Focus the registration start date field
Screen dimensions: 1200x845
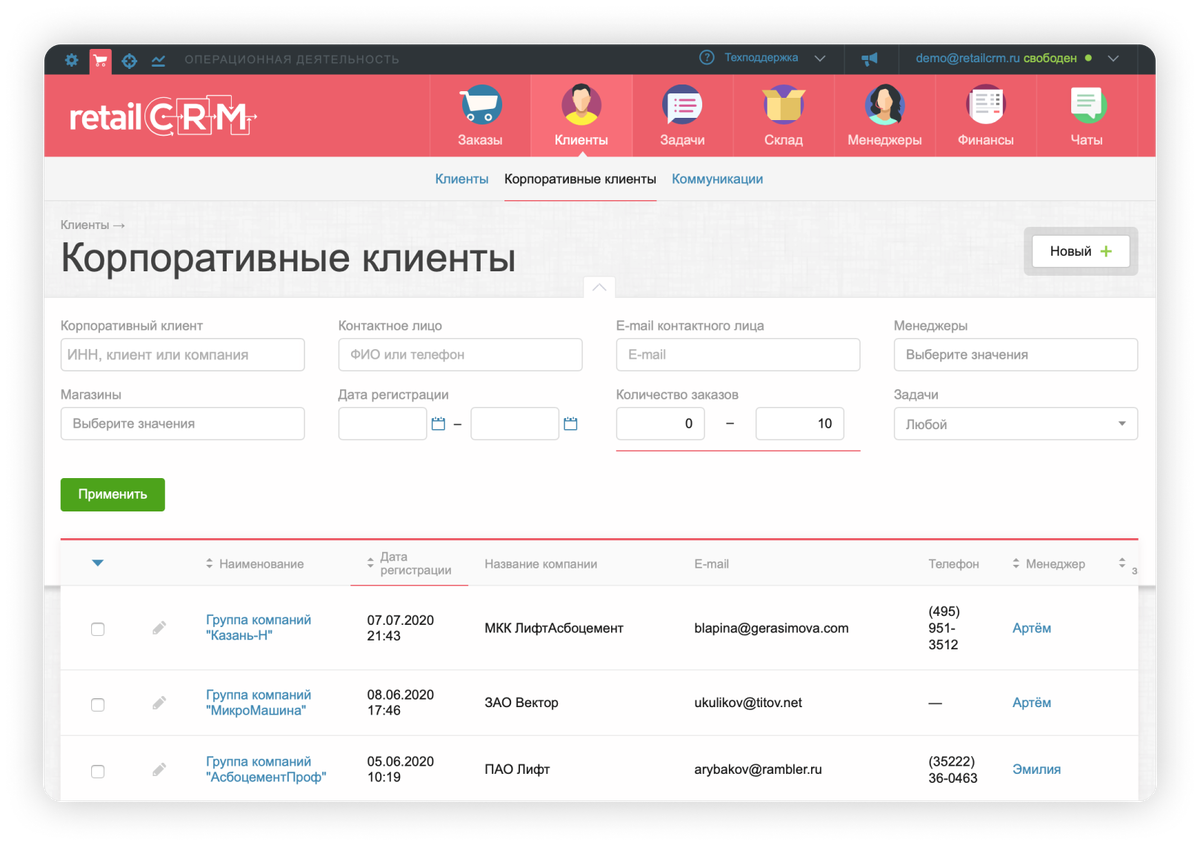(383, 424)
